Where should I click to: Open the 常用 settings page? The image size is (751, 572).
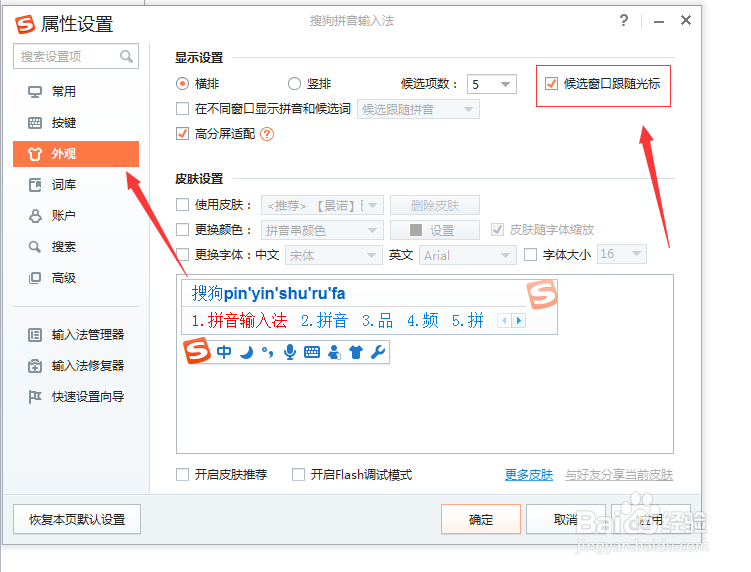click(x=76, y=92)
